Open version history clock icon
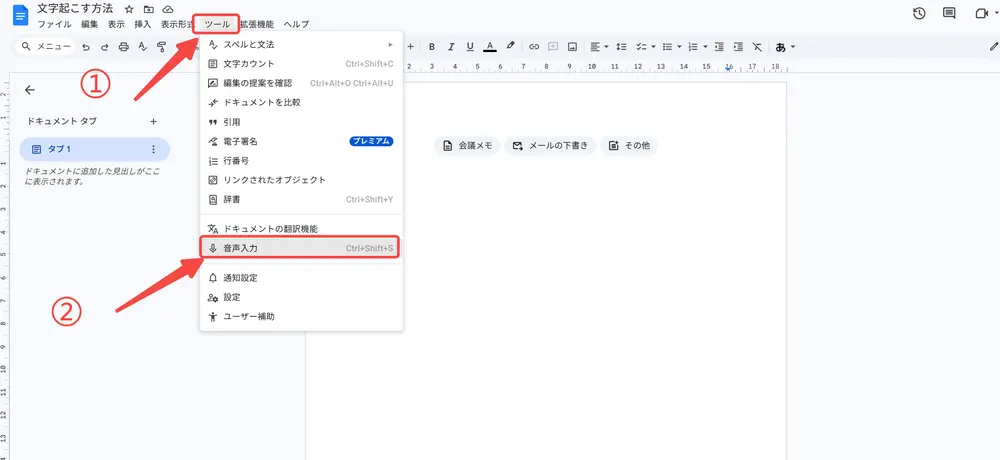Screen dimensions: 1000x460 point(919,13)
